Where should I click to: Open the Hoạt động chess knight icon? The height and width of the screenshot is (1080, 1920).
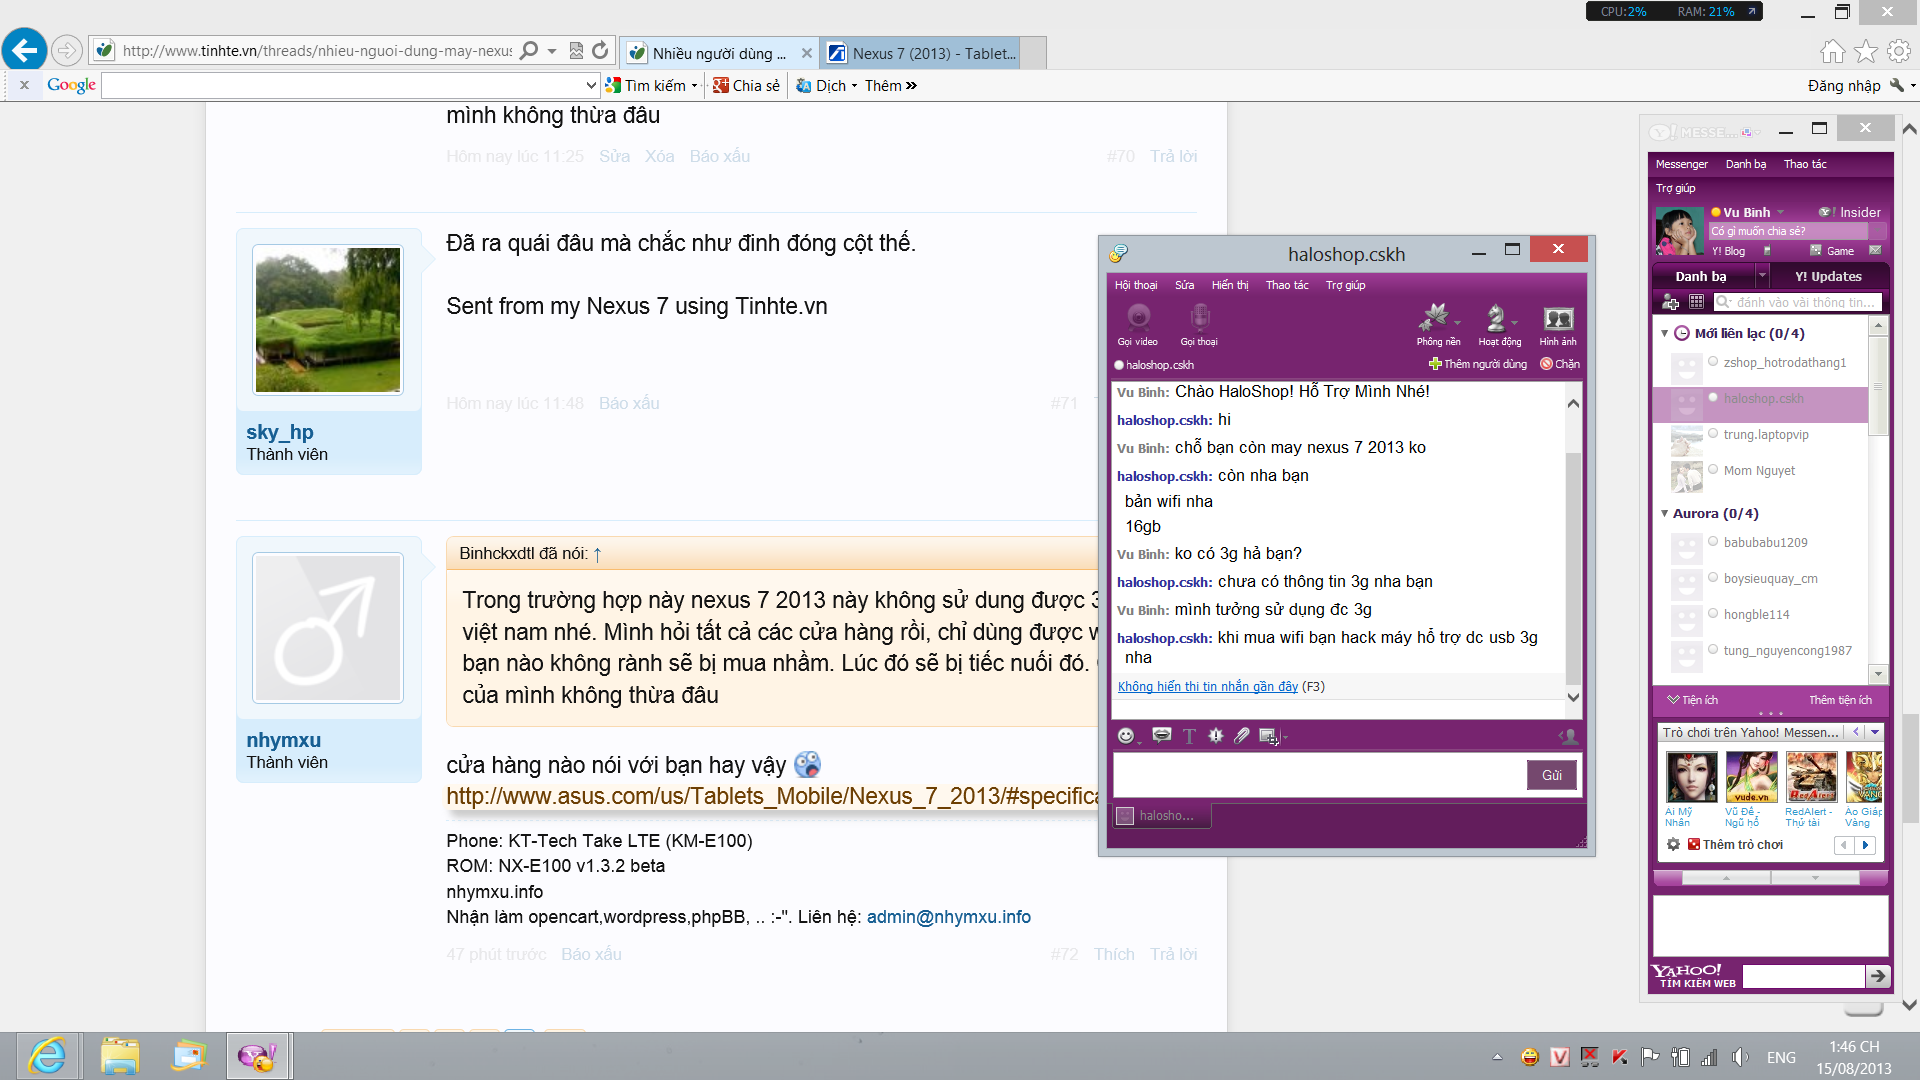point(1496,318)
